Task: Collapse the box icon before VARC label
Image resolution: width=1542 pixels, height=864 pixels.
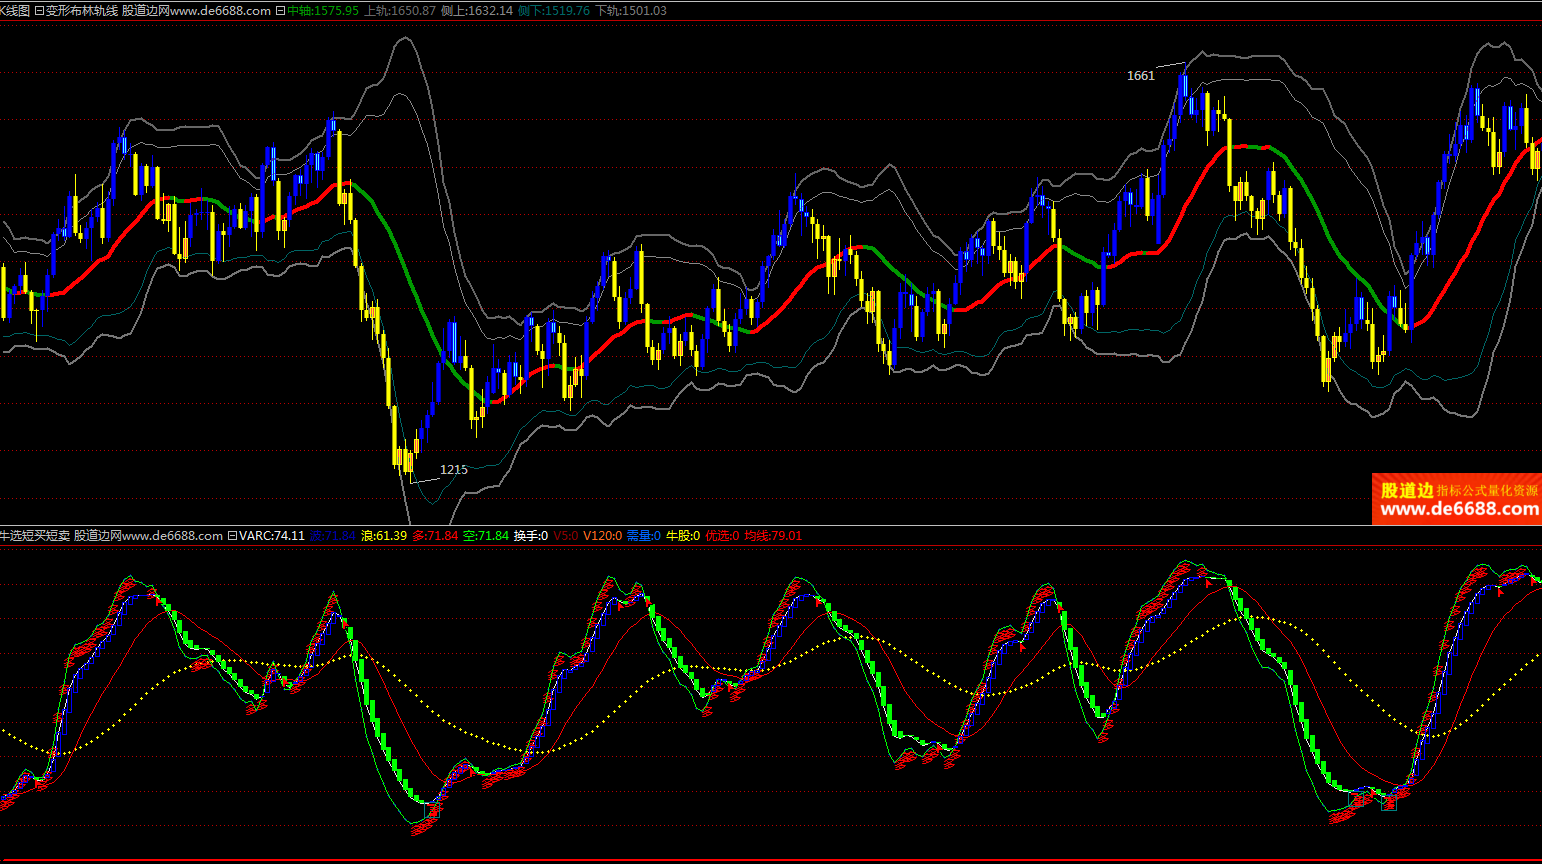Action: (x=232, y=536)
